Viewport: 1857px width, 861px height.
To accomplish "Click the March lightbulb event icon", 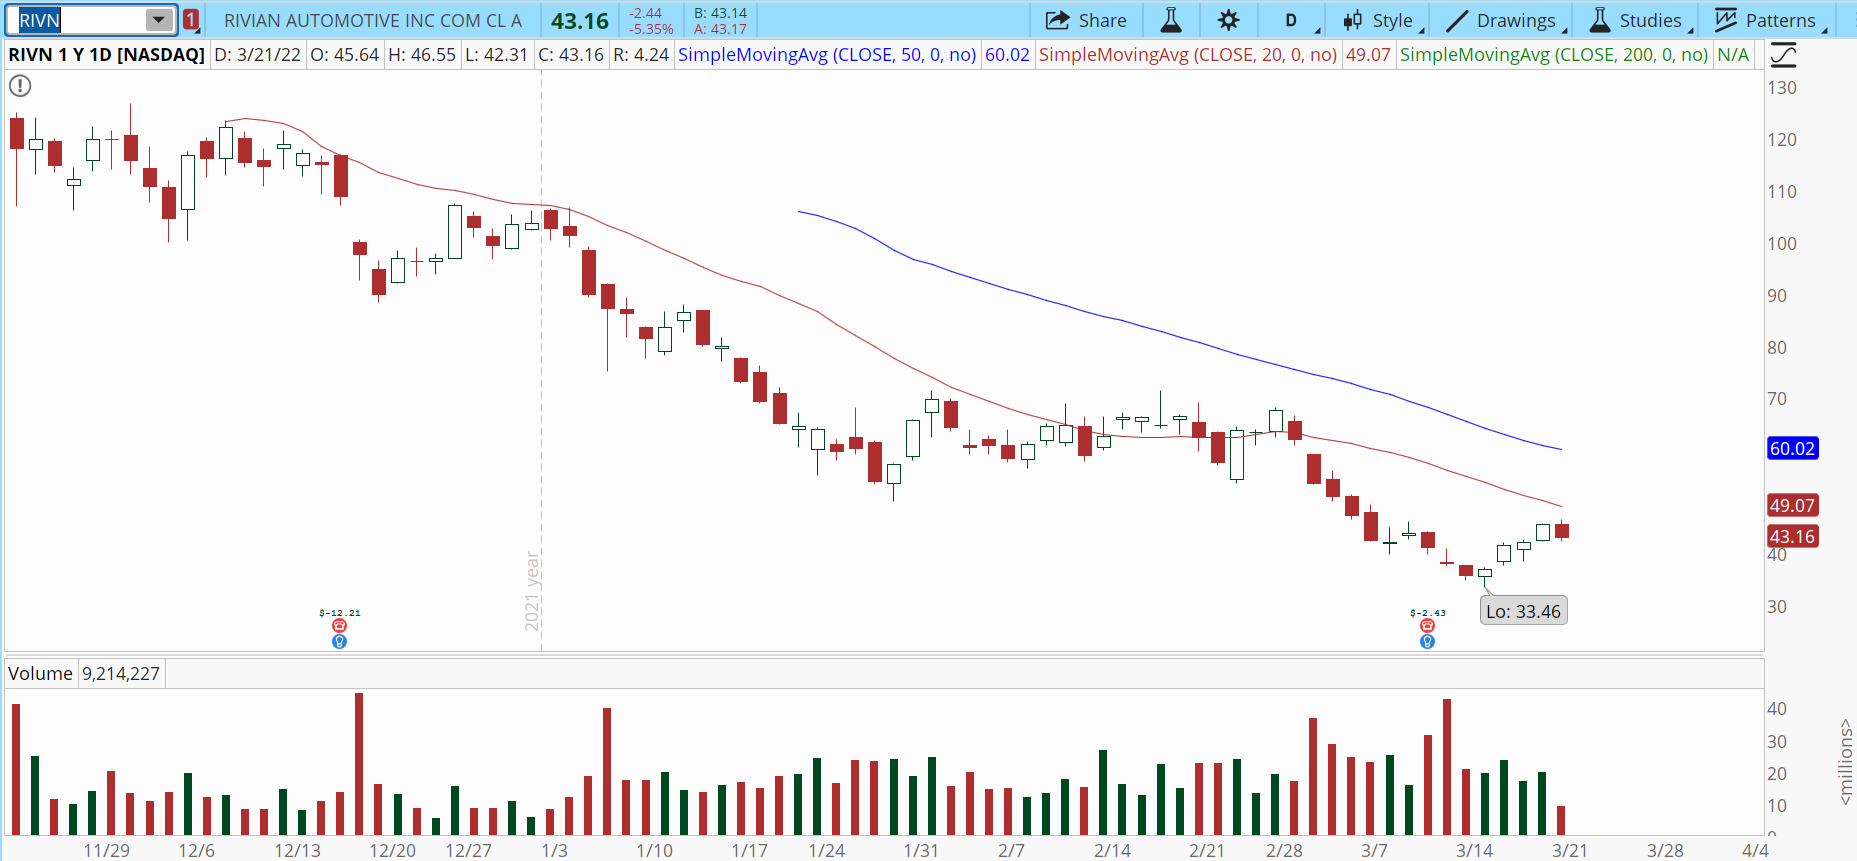I will coord(1427,641).
